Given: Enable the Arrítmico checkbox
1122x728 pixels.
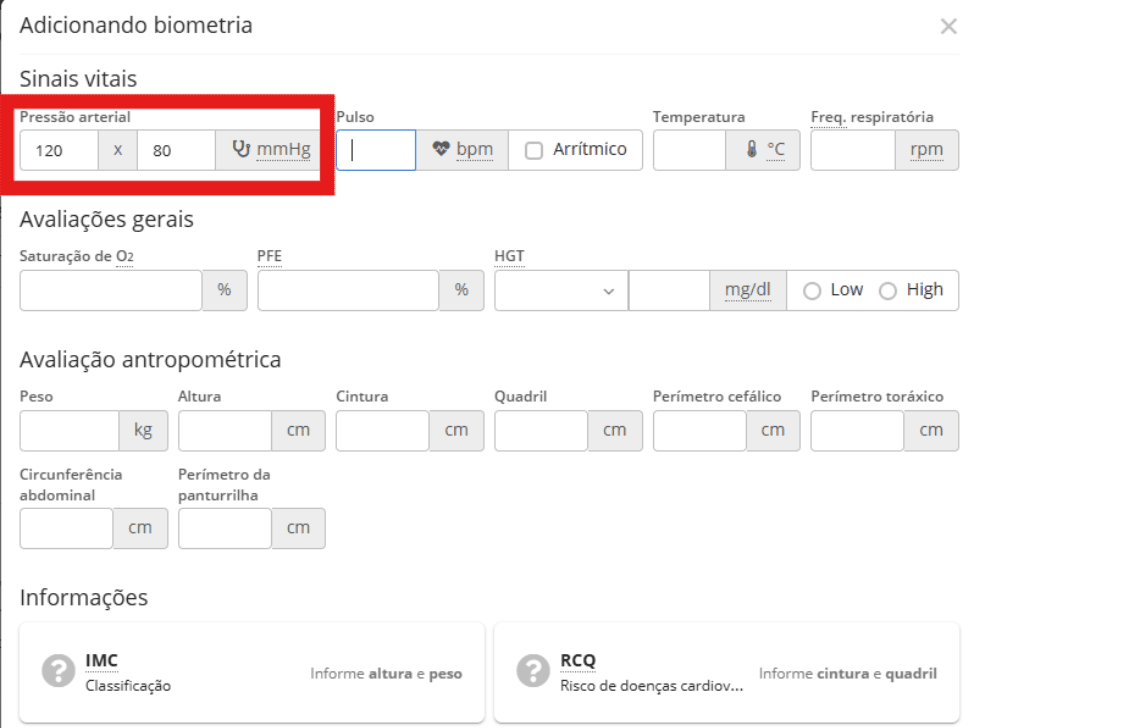Looking at the screenshot, I should 534,150.
